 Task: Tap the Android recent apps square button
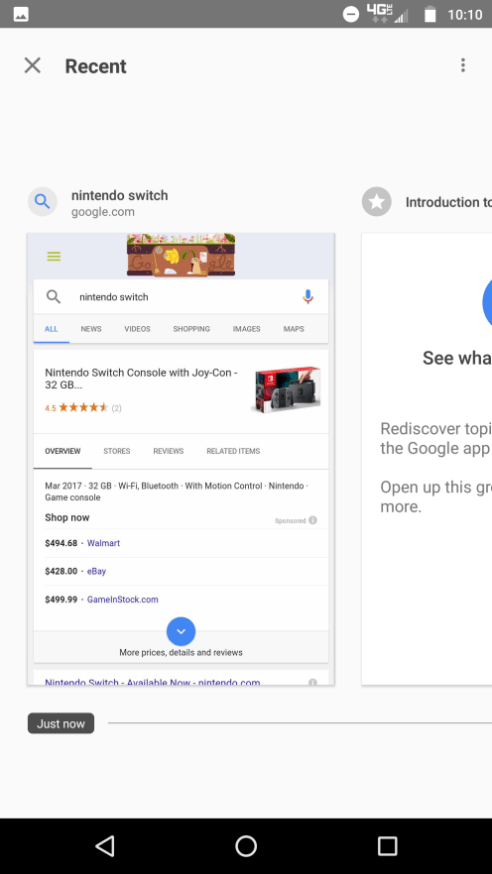click(x=387, y=846)
